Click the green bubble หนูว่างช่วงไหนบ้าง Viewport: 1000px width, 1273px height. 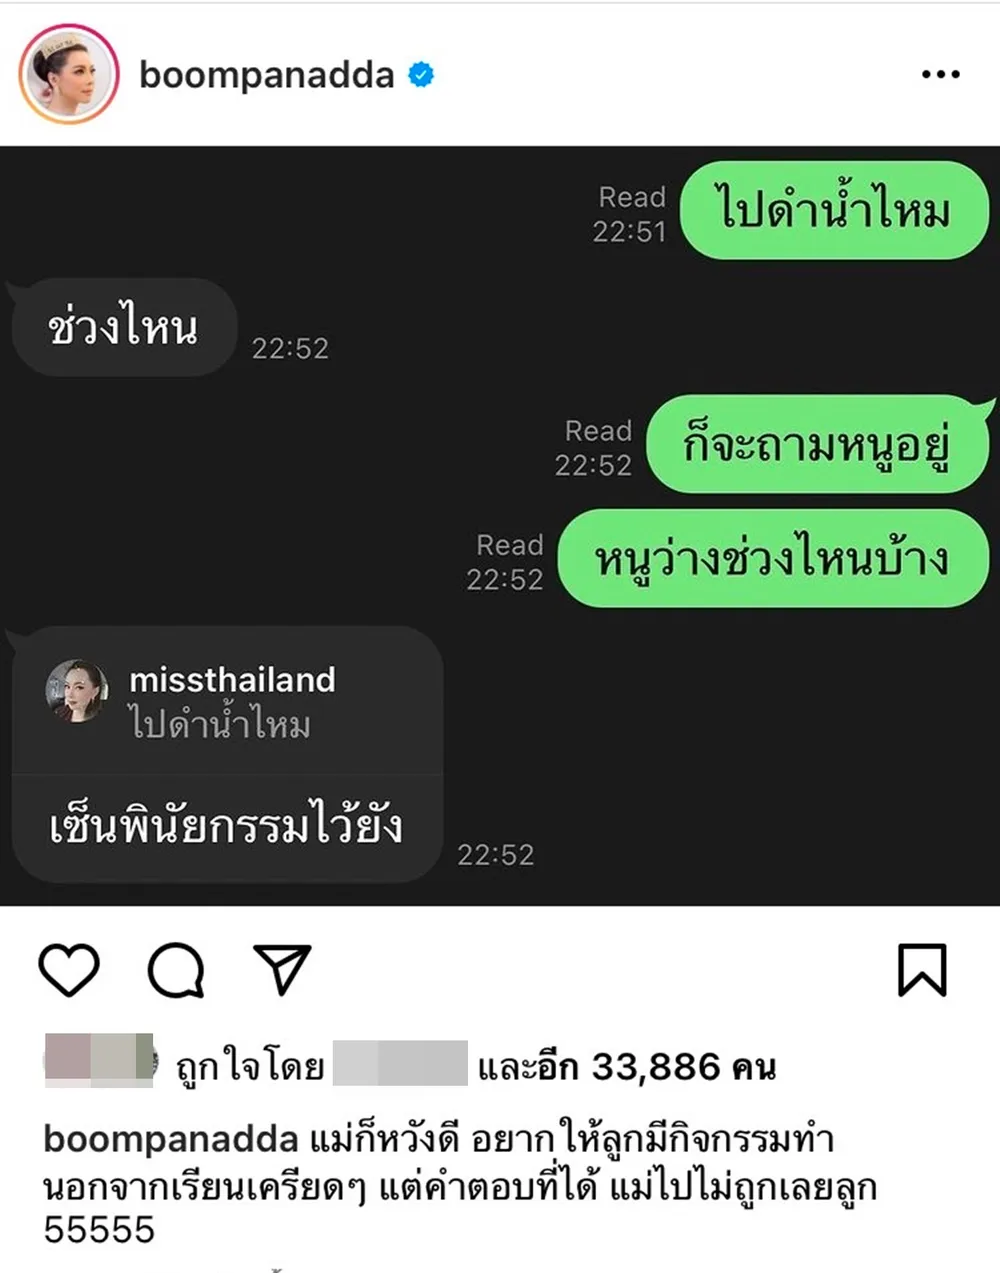click(773, 558)
